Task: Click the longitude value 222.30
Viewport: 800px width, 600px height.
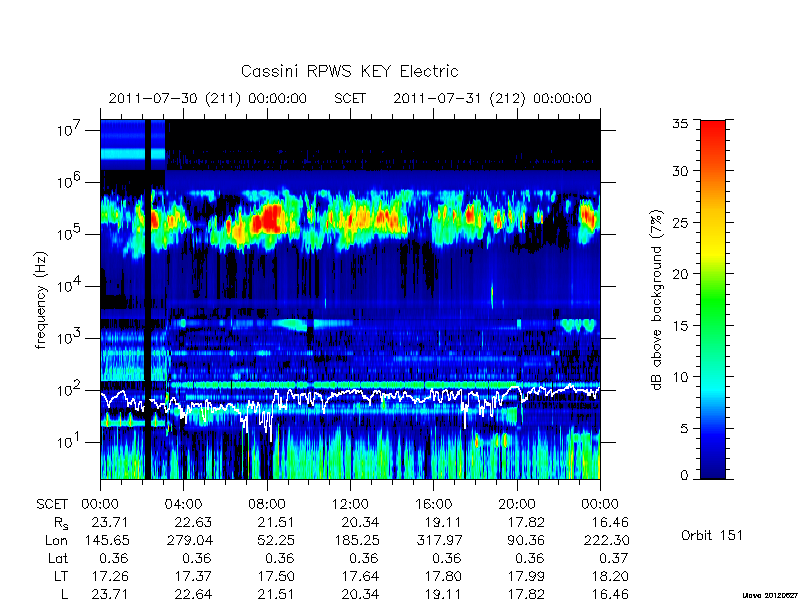Action: tap(606, 540)
